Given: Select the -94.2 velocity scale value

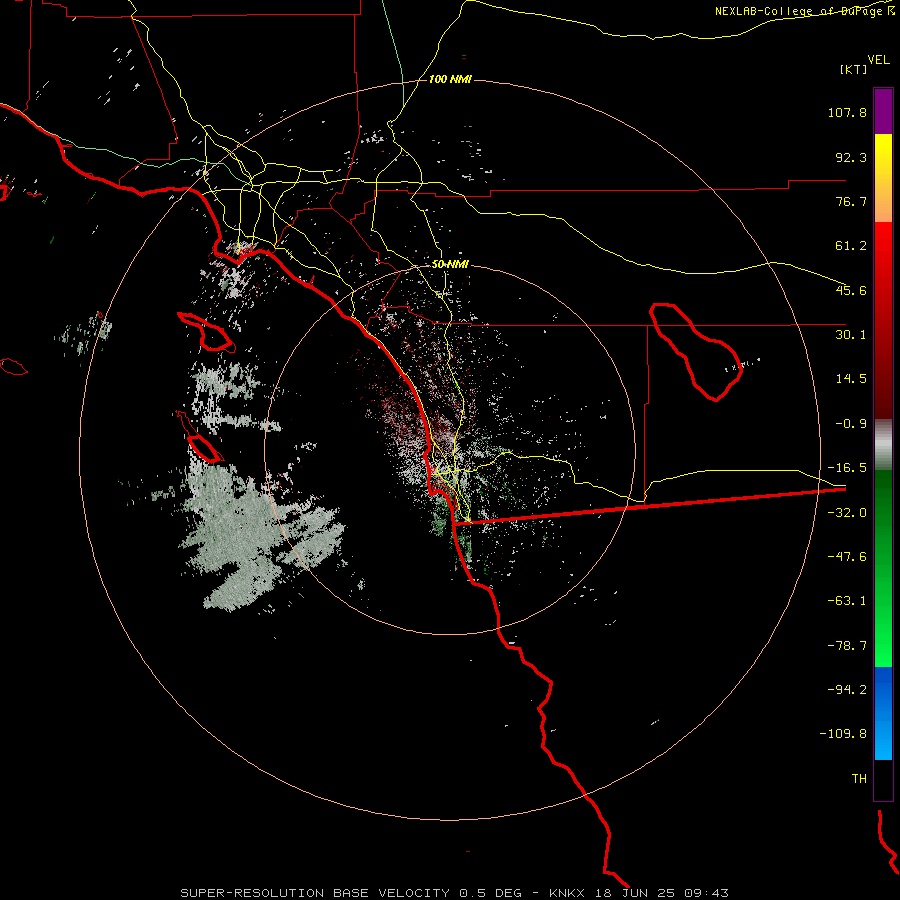Looking at the screenshot, I should click(847, 689).
